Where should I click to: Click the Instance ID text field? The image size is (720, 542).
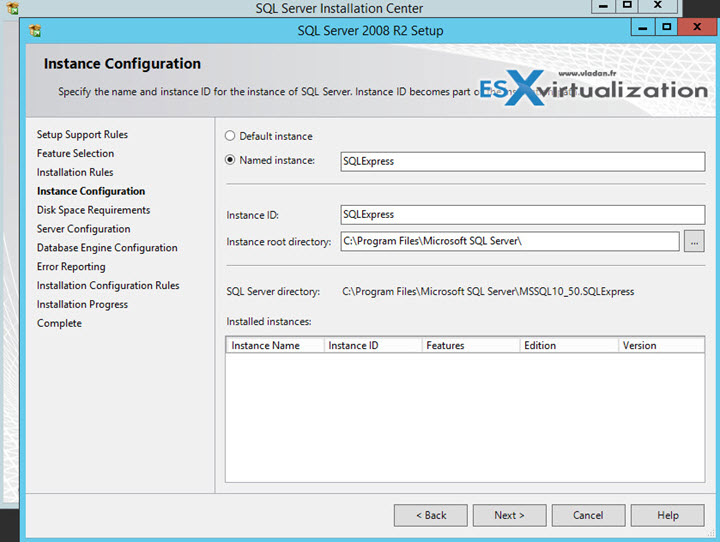point(523,215)
